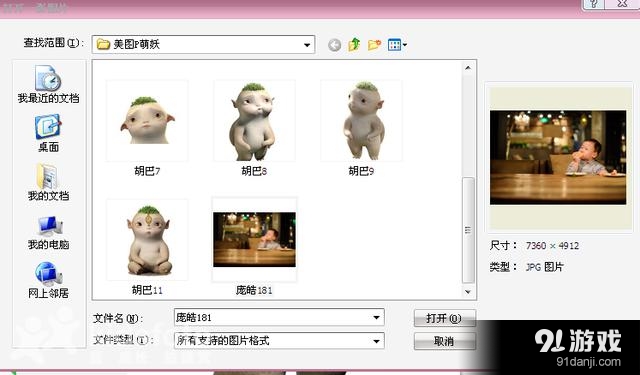
Task: Click the 7360 × 4912 size value
Action: coord(552,246)
